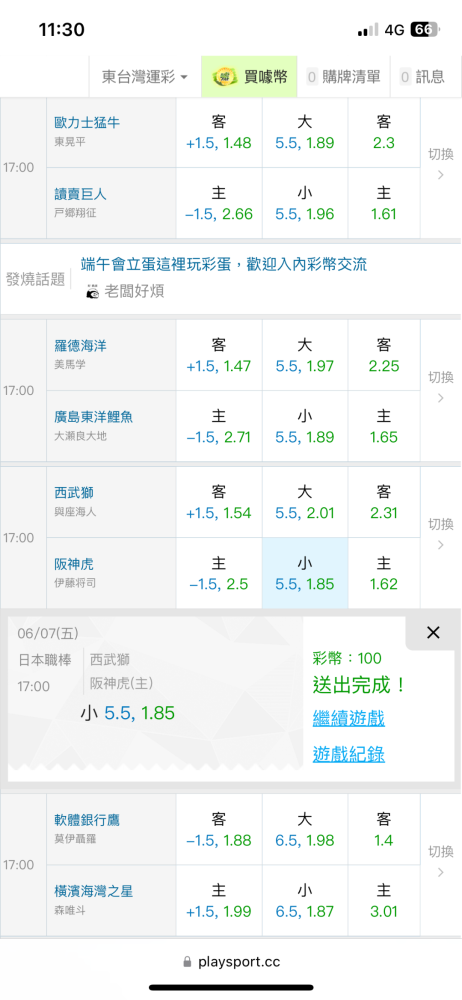Select 客 +1.5, 1.47 for 羅德海洋
The image size is (462, 1000).
pos(219,355)
